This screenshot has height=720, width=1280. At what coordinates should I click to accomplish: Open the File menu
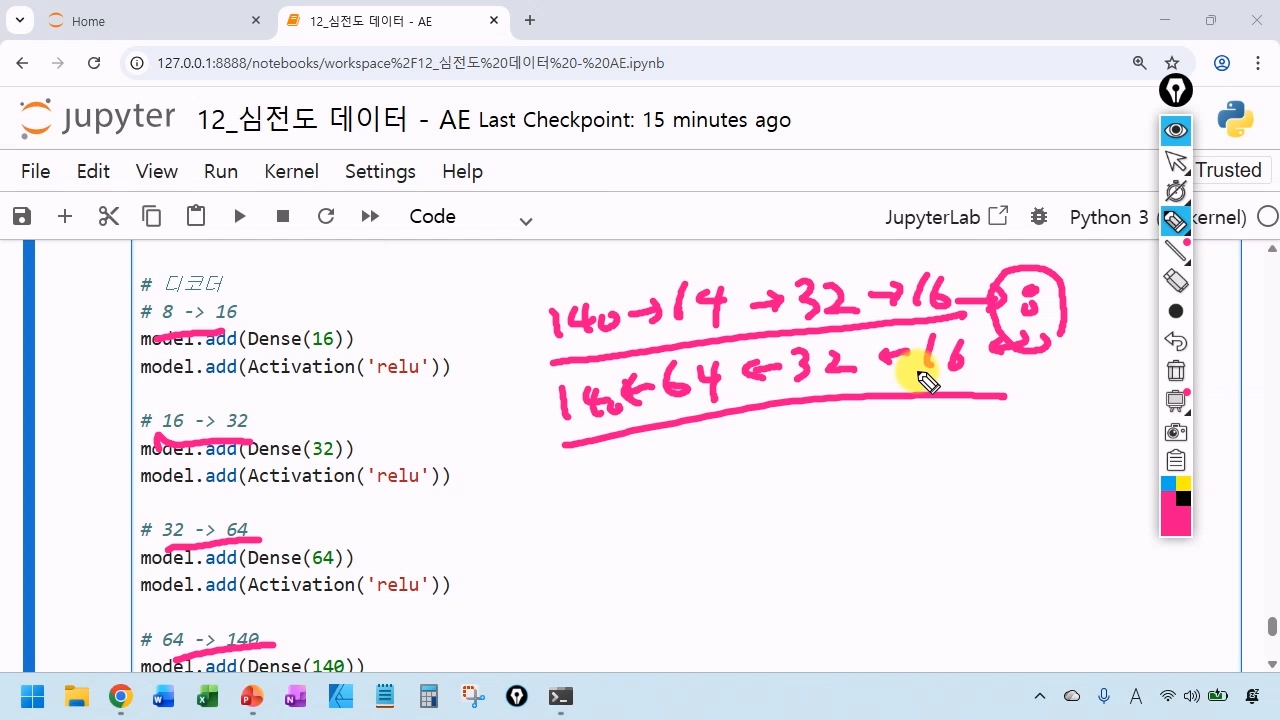pyautogui.click(x=35, y=171)
